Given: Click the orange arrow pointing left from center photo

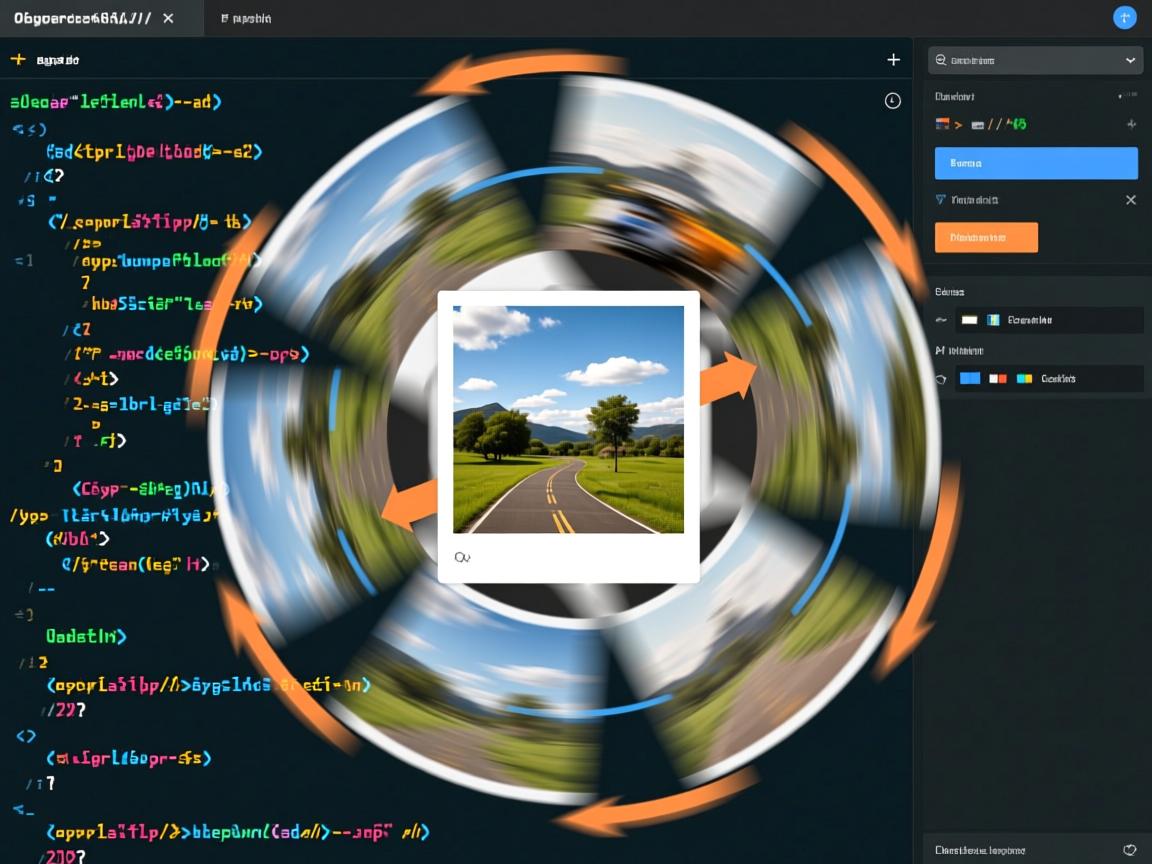Looking at the screenshot, I should coord(410,505).
